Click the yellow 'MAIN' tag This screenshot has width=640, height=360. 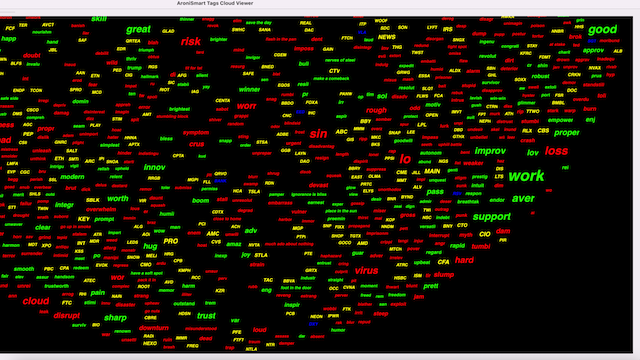432,171
